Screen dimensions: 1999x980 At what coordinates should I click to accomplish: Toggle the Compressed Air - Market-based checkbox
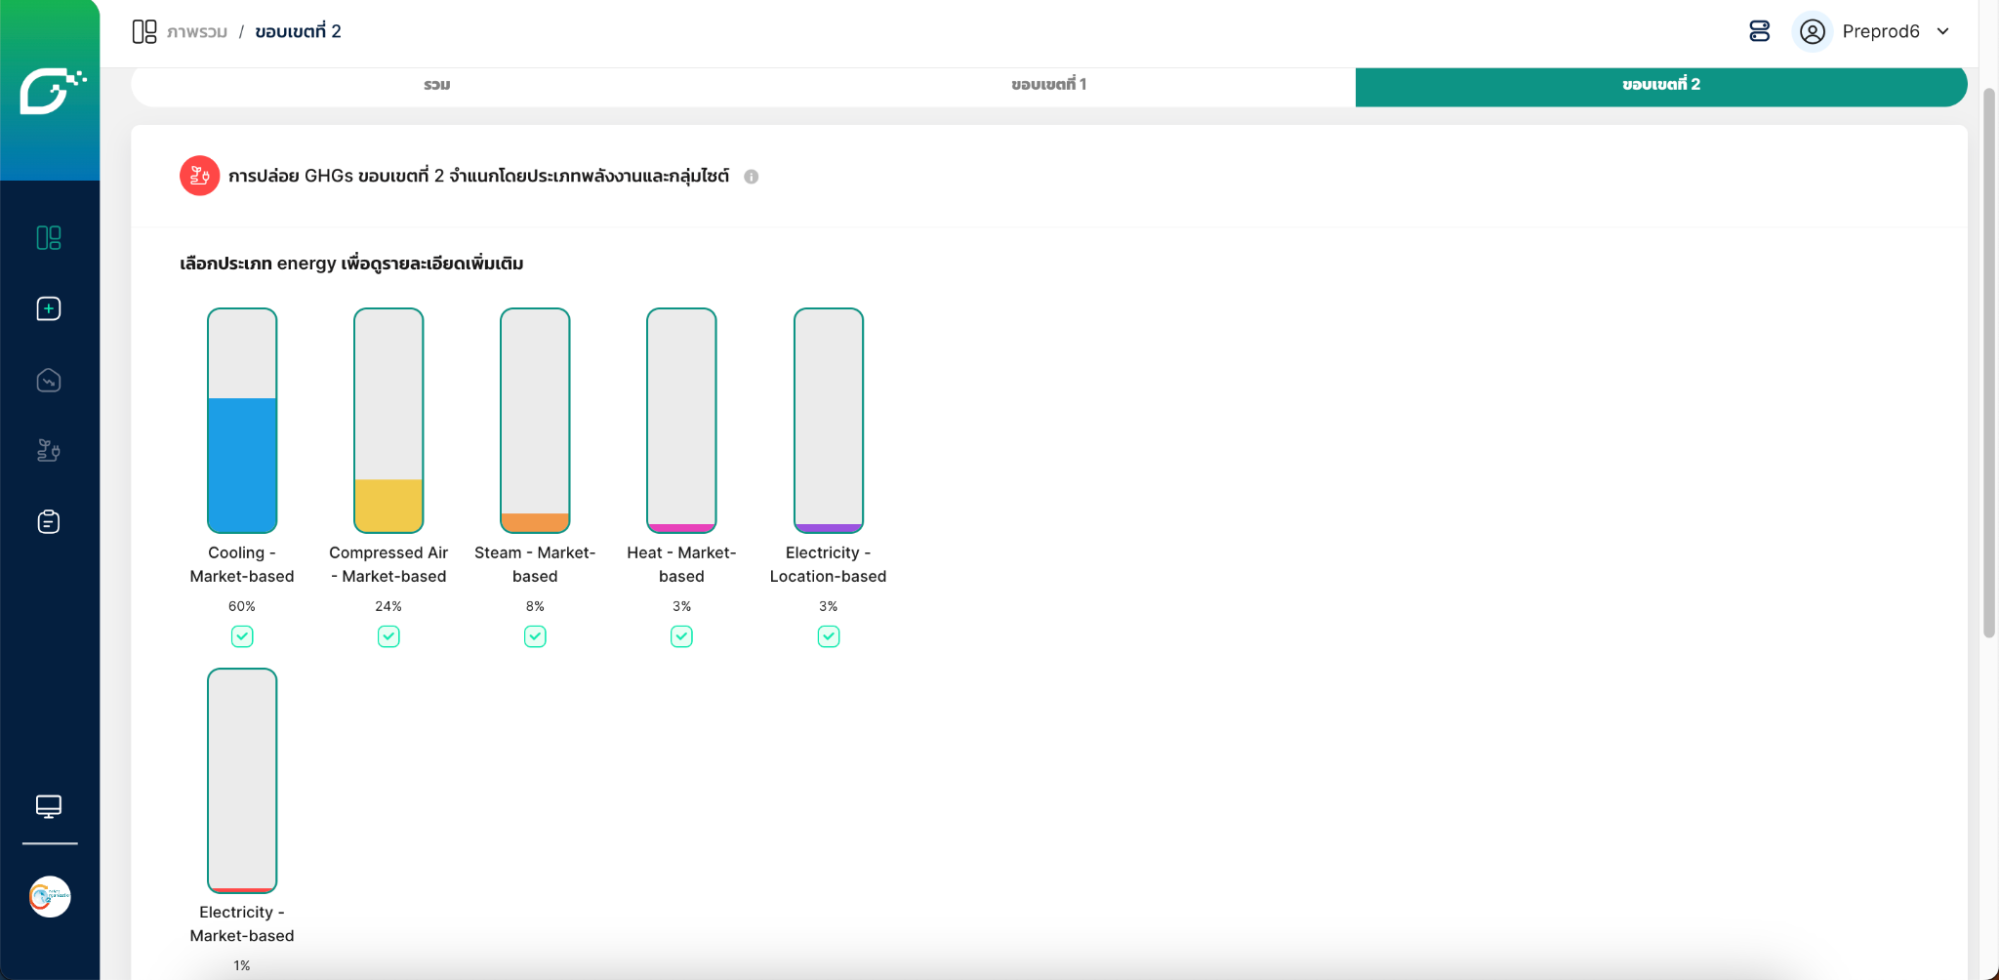click(388, 637)
